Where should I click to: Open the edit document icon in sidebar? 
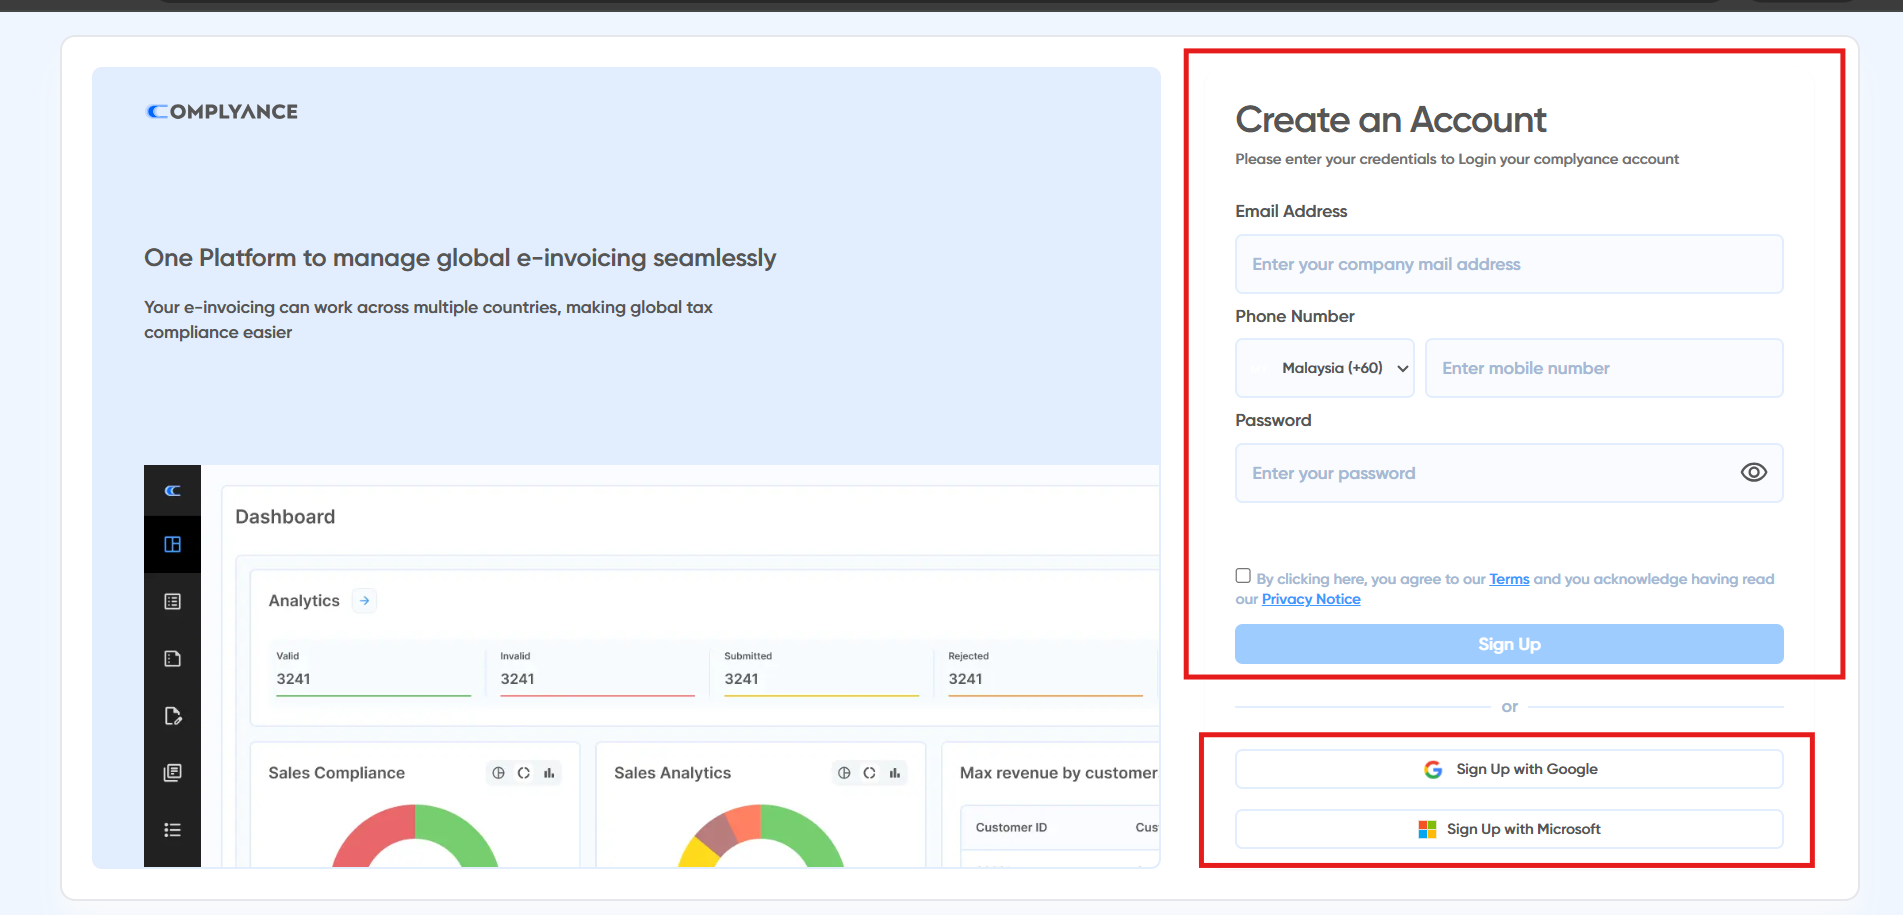coord(172,715)
